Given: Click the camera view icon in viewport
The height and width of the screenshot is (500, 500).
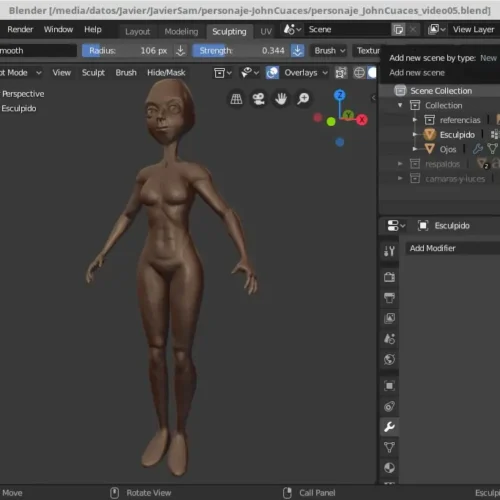Looking at the screenshot, I should click(x=259, y=99).
